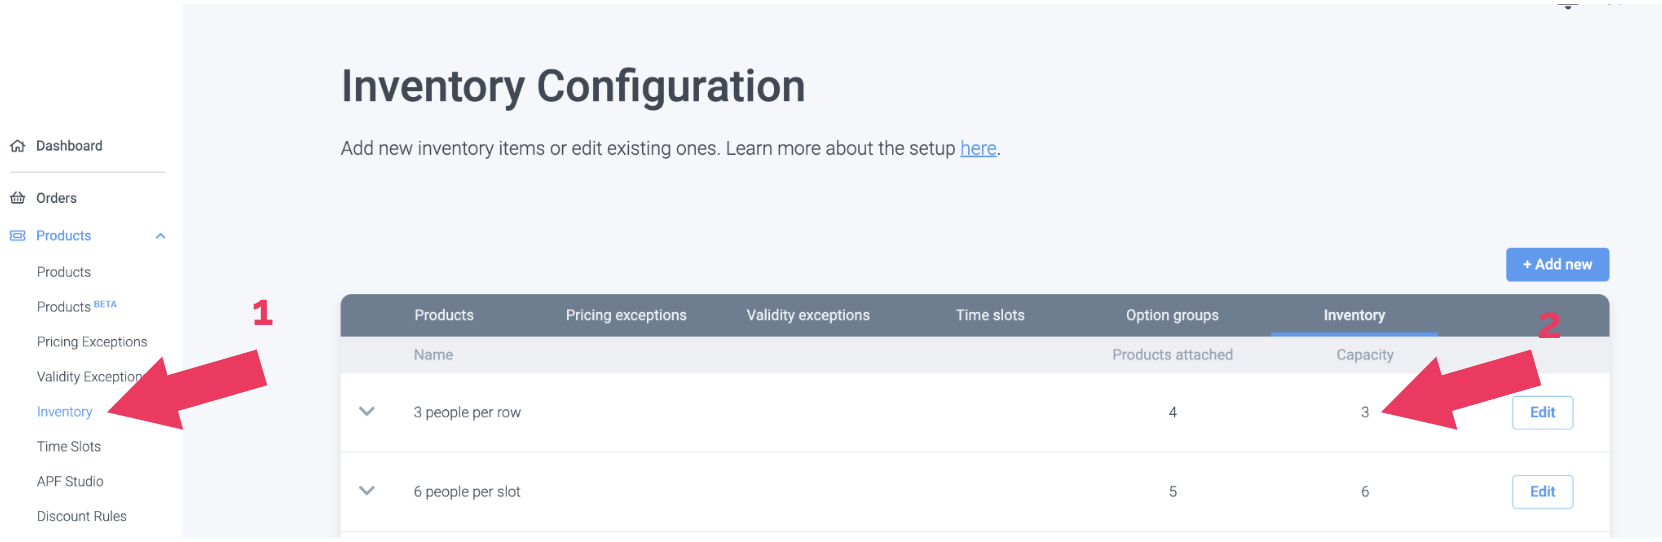Viewport: 1662px width, 542px height.
Task: Edit the '6 people per slot' inventory
Action: (x=1542, y=492)
